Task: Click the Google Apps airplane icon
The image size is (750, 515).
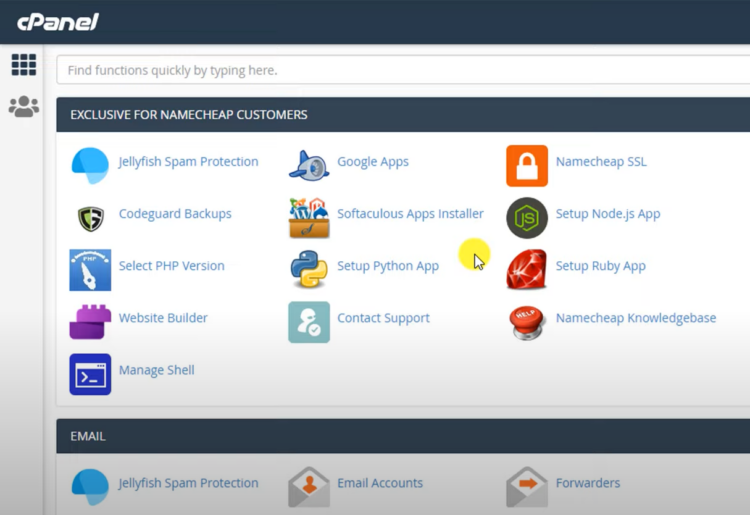Action: (309, 165)
